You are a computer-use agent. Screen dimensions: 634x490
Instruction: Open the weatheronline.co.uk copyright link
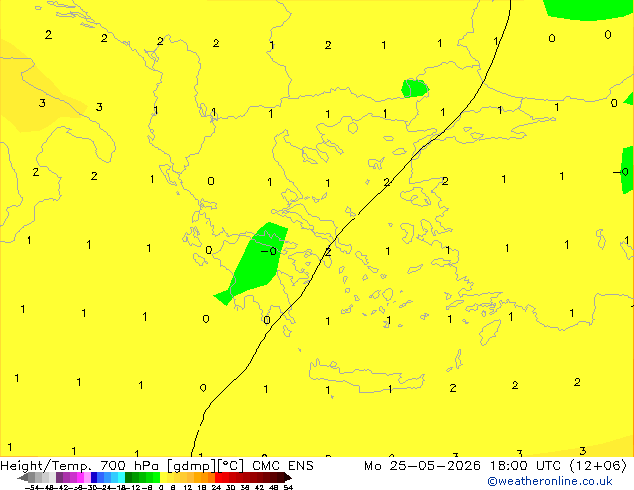pyautogui.click(x=550, y=481)
